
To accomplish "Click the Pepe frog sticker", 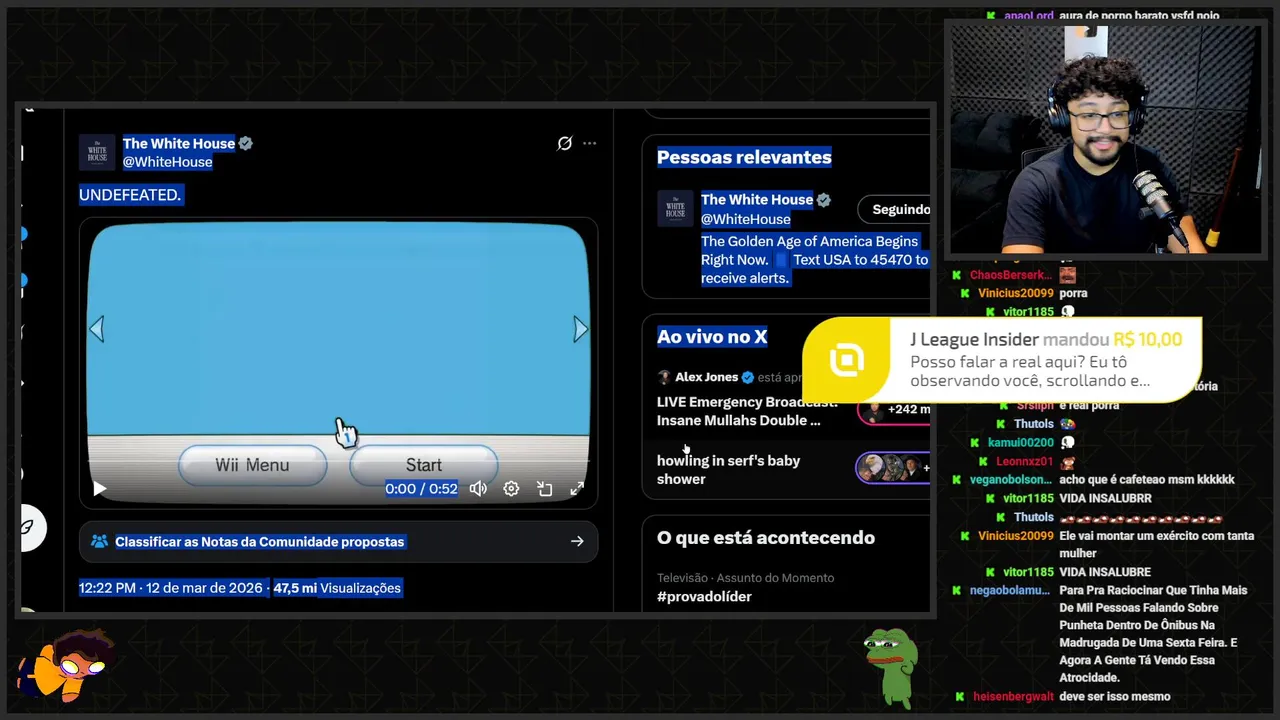I will tap(890, 668).
